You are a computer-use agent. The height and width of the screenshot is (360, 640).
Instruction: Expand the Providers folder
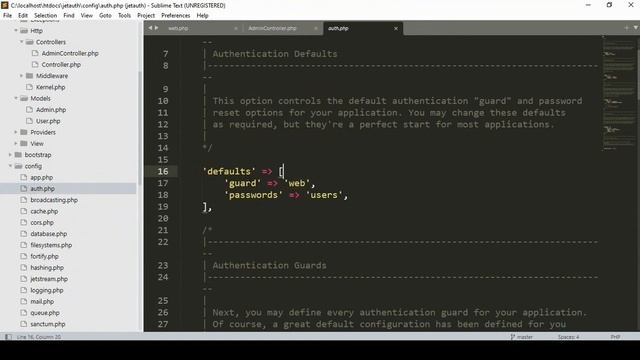pos(16,132)
